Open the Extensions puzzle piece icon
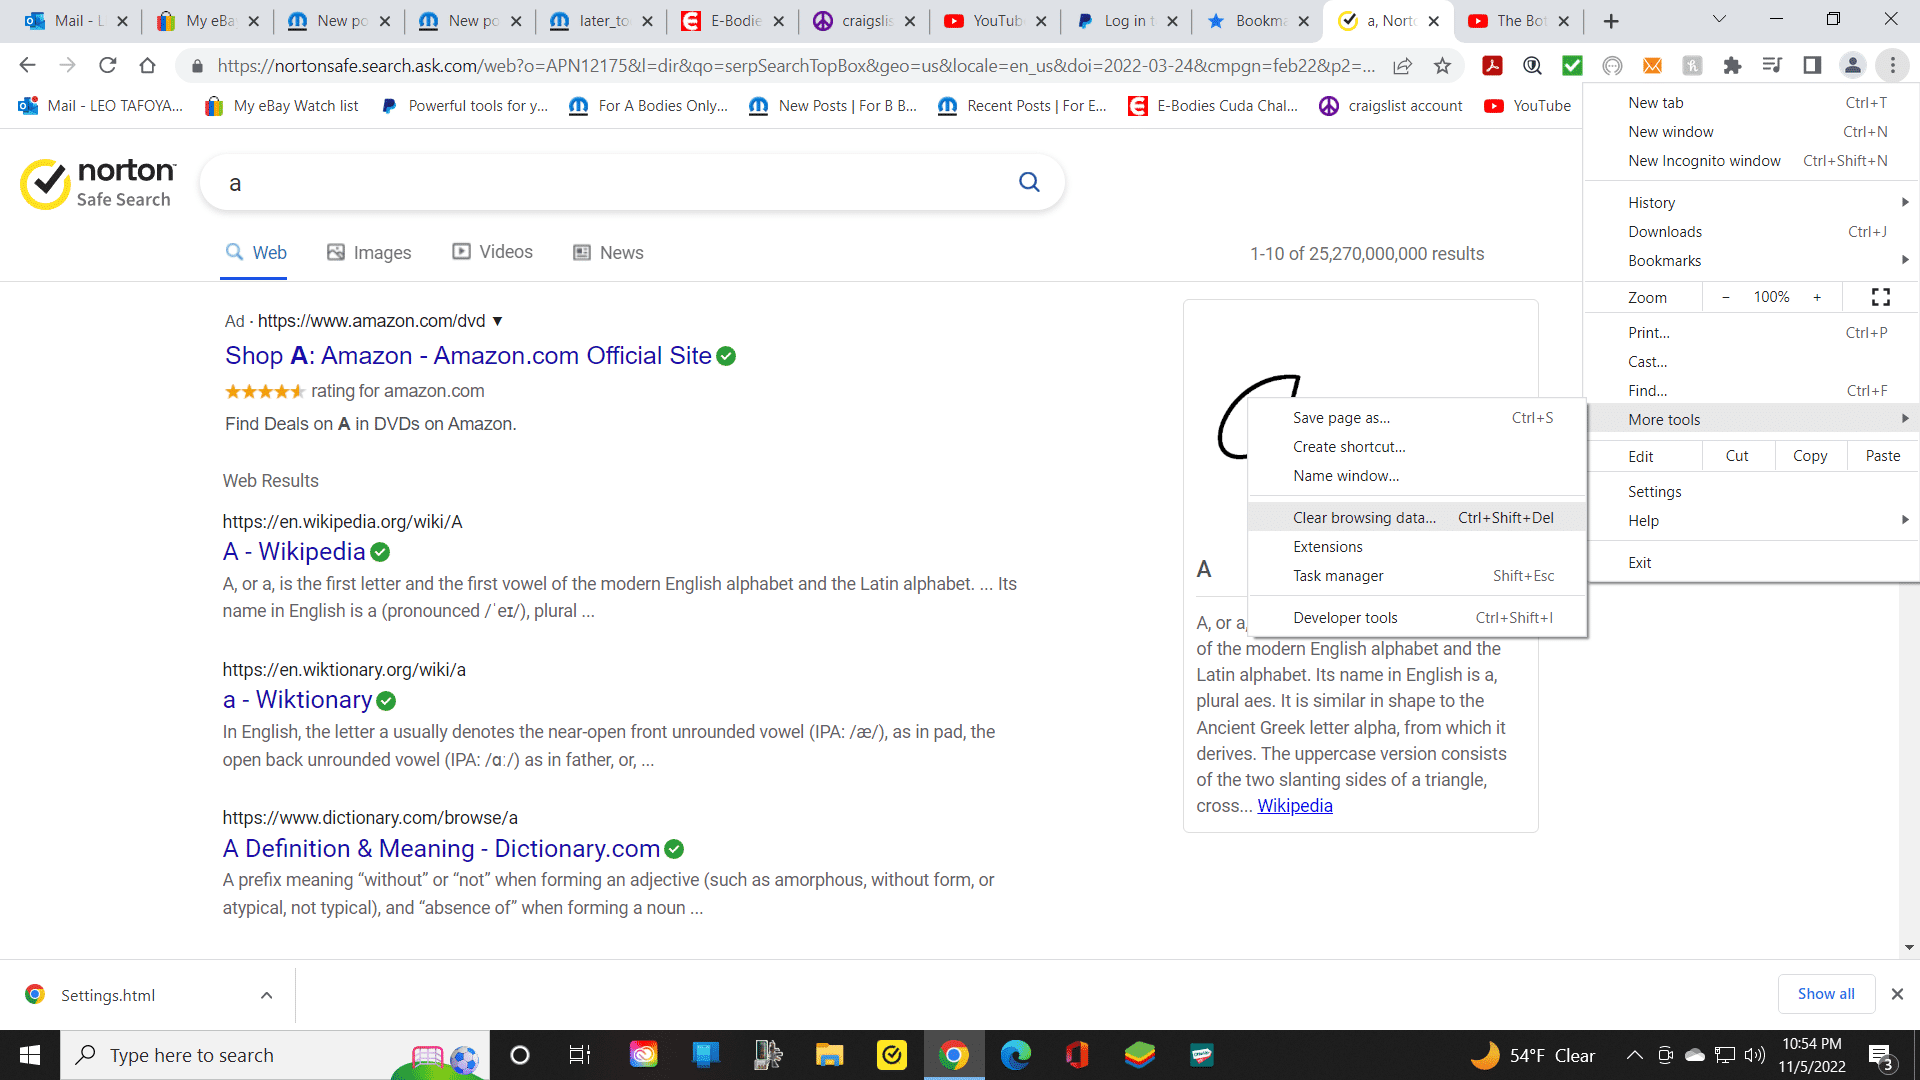The width and height of the screenshot is (1920, 1080). tap(1732, 66)
